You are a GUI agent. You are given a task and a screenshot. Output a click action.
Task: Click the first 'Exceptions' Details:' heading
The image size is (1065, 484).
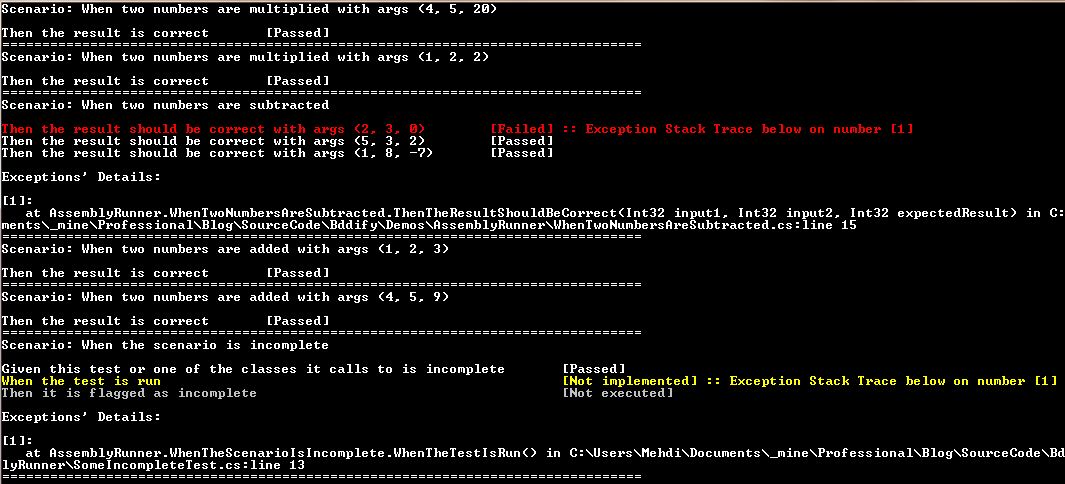pos(82,177)
